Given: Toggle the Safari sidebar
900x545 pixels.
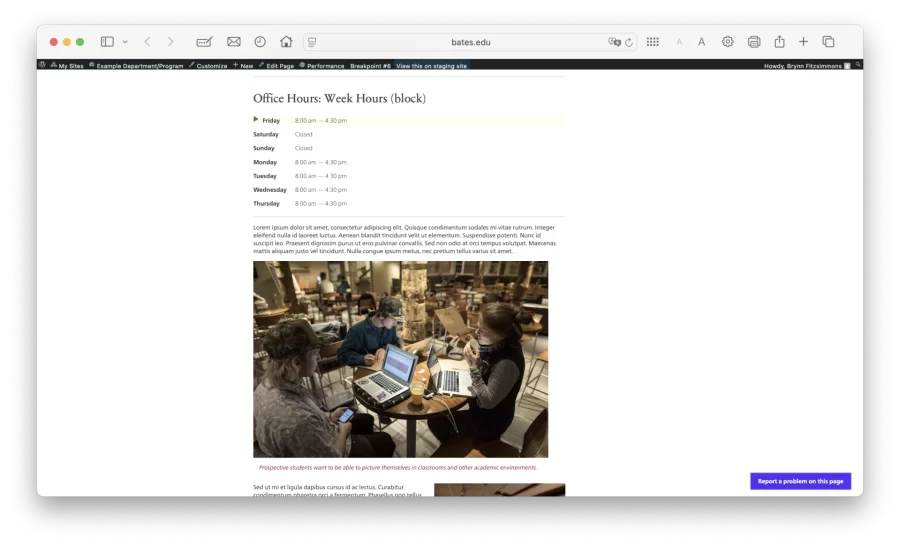Looking at the screenshot, I should pos(107,41).
